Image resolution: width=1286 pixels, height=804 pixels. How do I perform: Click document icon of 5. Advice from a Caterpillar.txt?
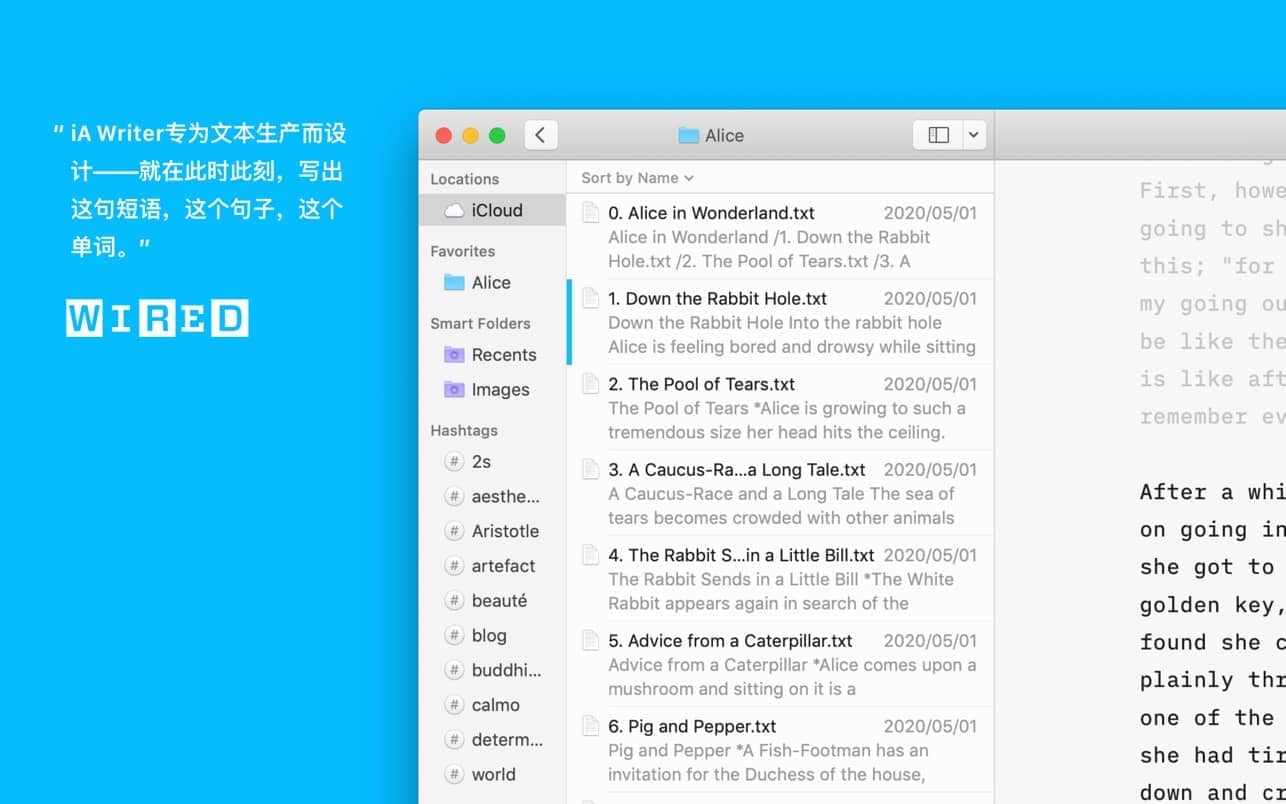591,640
